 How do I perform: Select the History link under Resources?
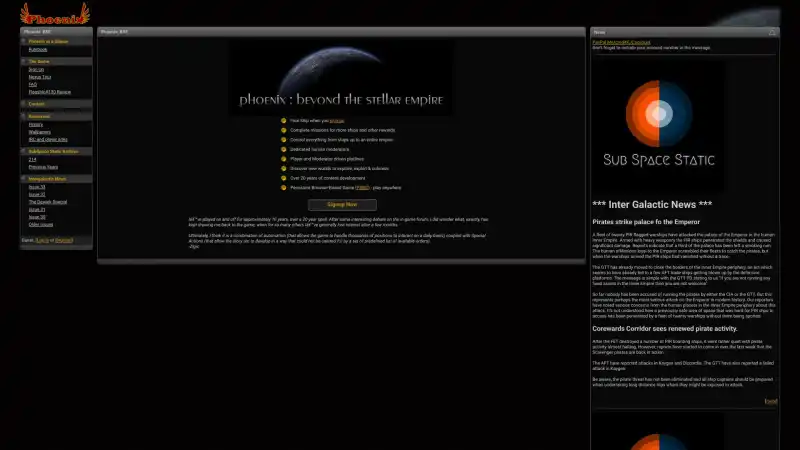pyautogui.click(x=35, y=124)
